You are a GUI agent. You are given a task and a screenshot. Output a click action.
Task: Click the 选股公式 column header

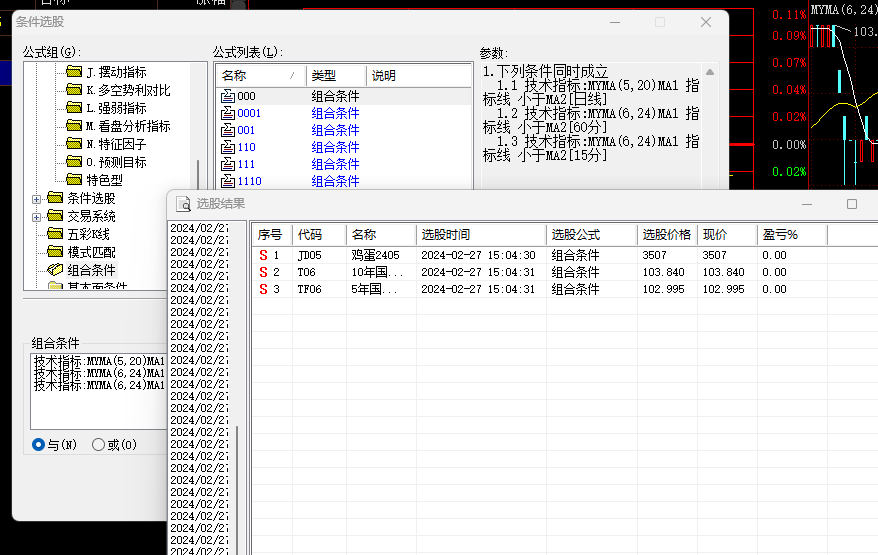(591, 235)
